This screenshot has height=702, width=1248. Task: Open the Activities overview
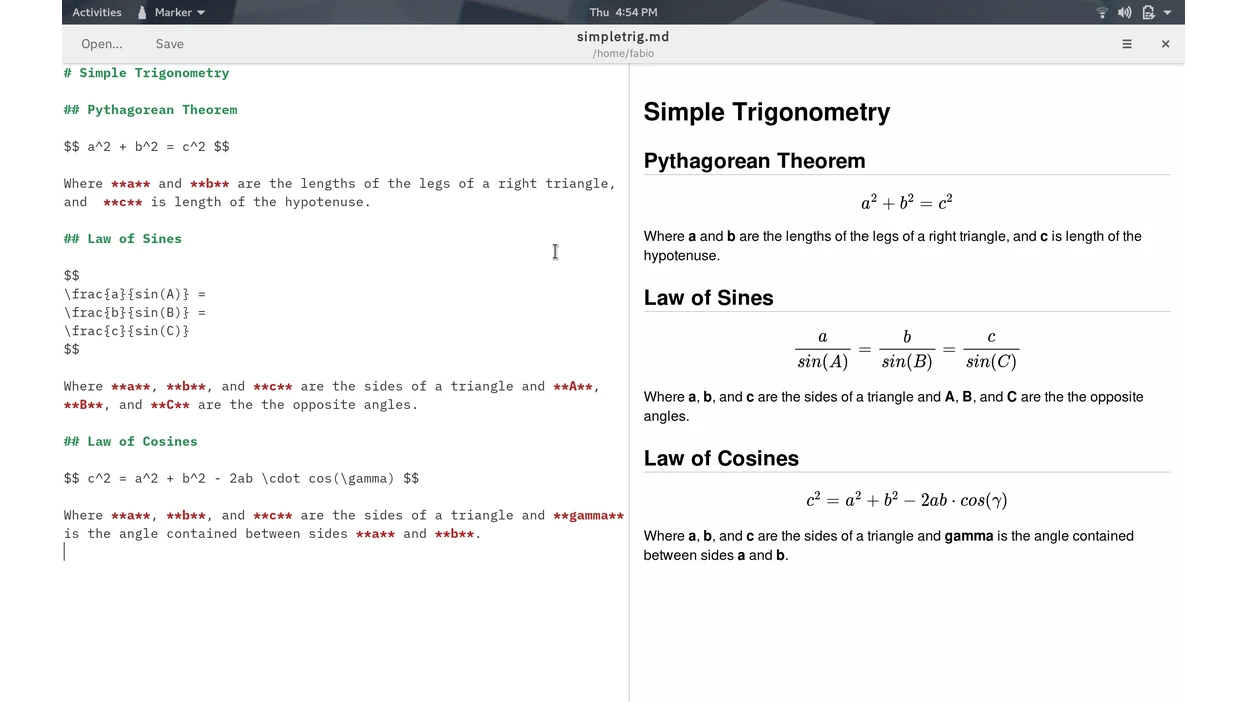(97, 12)
